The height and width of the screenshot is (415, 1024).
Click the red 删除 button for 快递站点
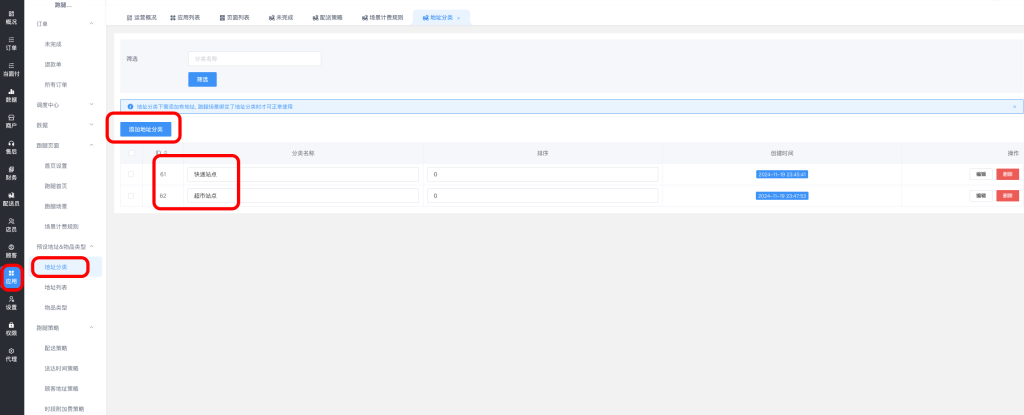point(1006,174)
